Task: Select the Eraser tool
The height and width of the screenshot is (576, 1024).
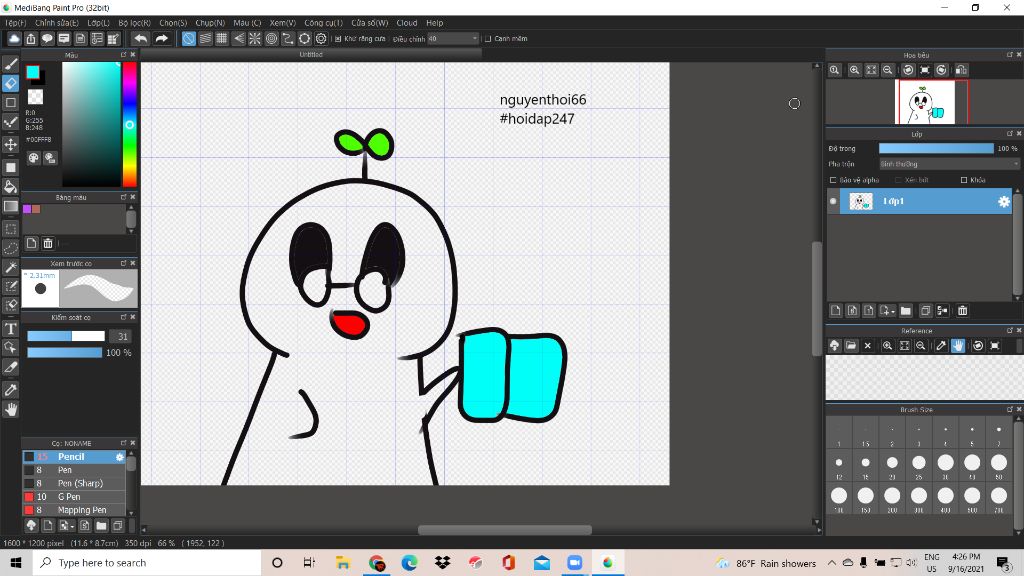Action: coord(10,84)
